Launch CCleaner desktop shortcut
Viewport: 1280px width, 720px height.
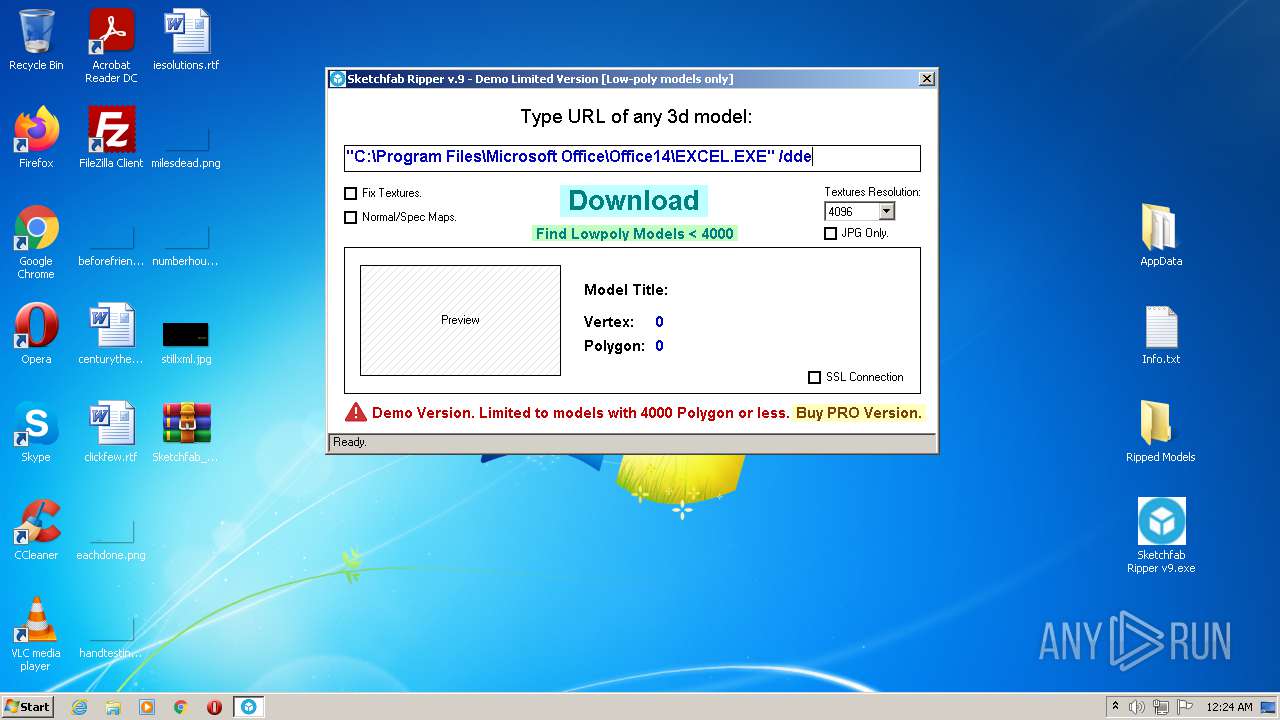[36, 530]
